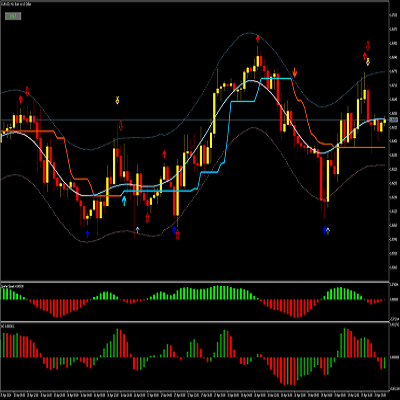The height and width of the screenshot is (400, 400).
Task: Click the yellow marker above the hollow red down arrow
Action: (x=117, y=100)
